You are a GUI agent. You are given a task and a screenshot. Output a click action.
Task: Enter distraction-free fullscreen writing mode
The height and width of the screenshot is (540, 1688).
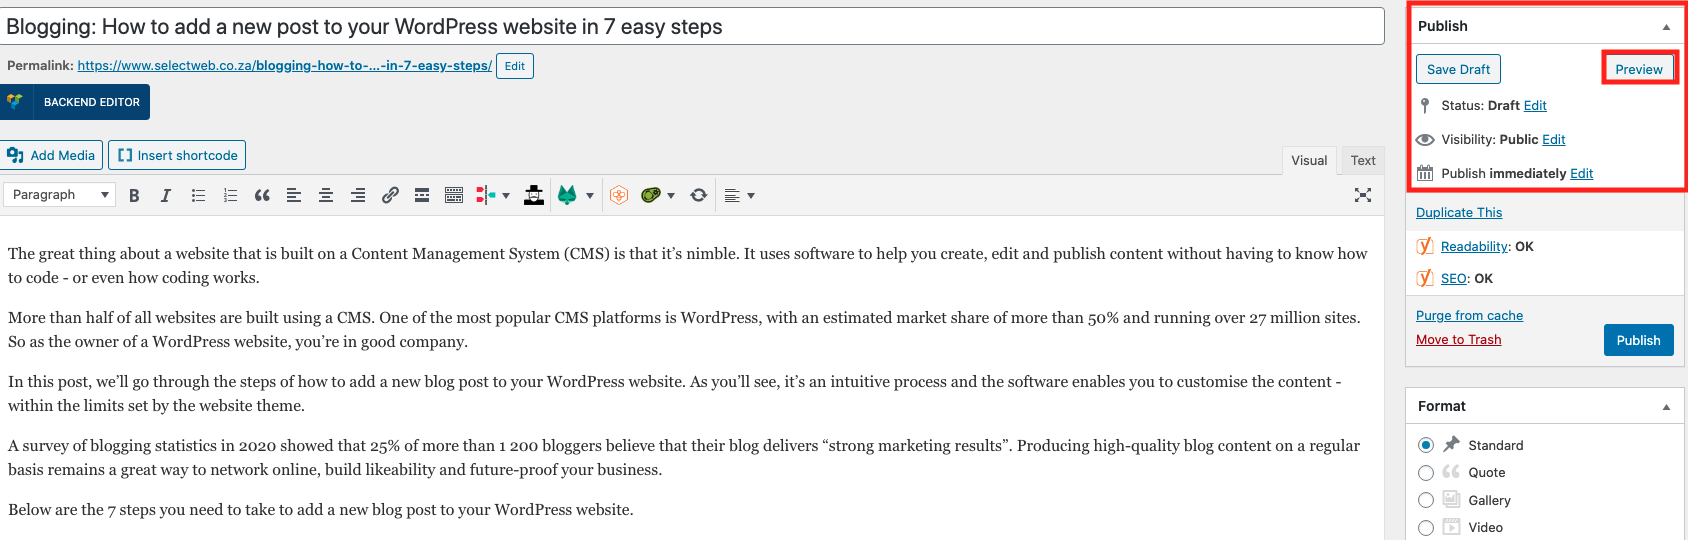tap(1363, 195)
